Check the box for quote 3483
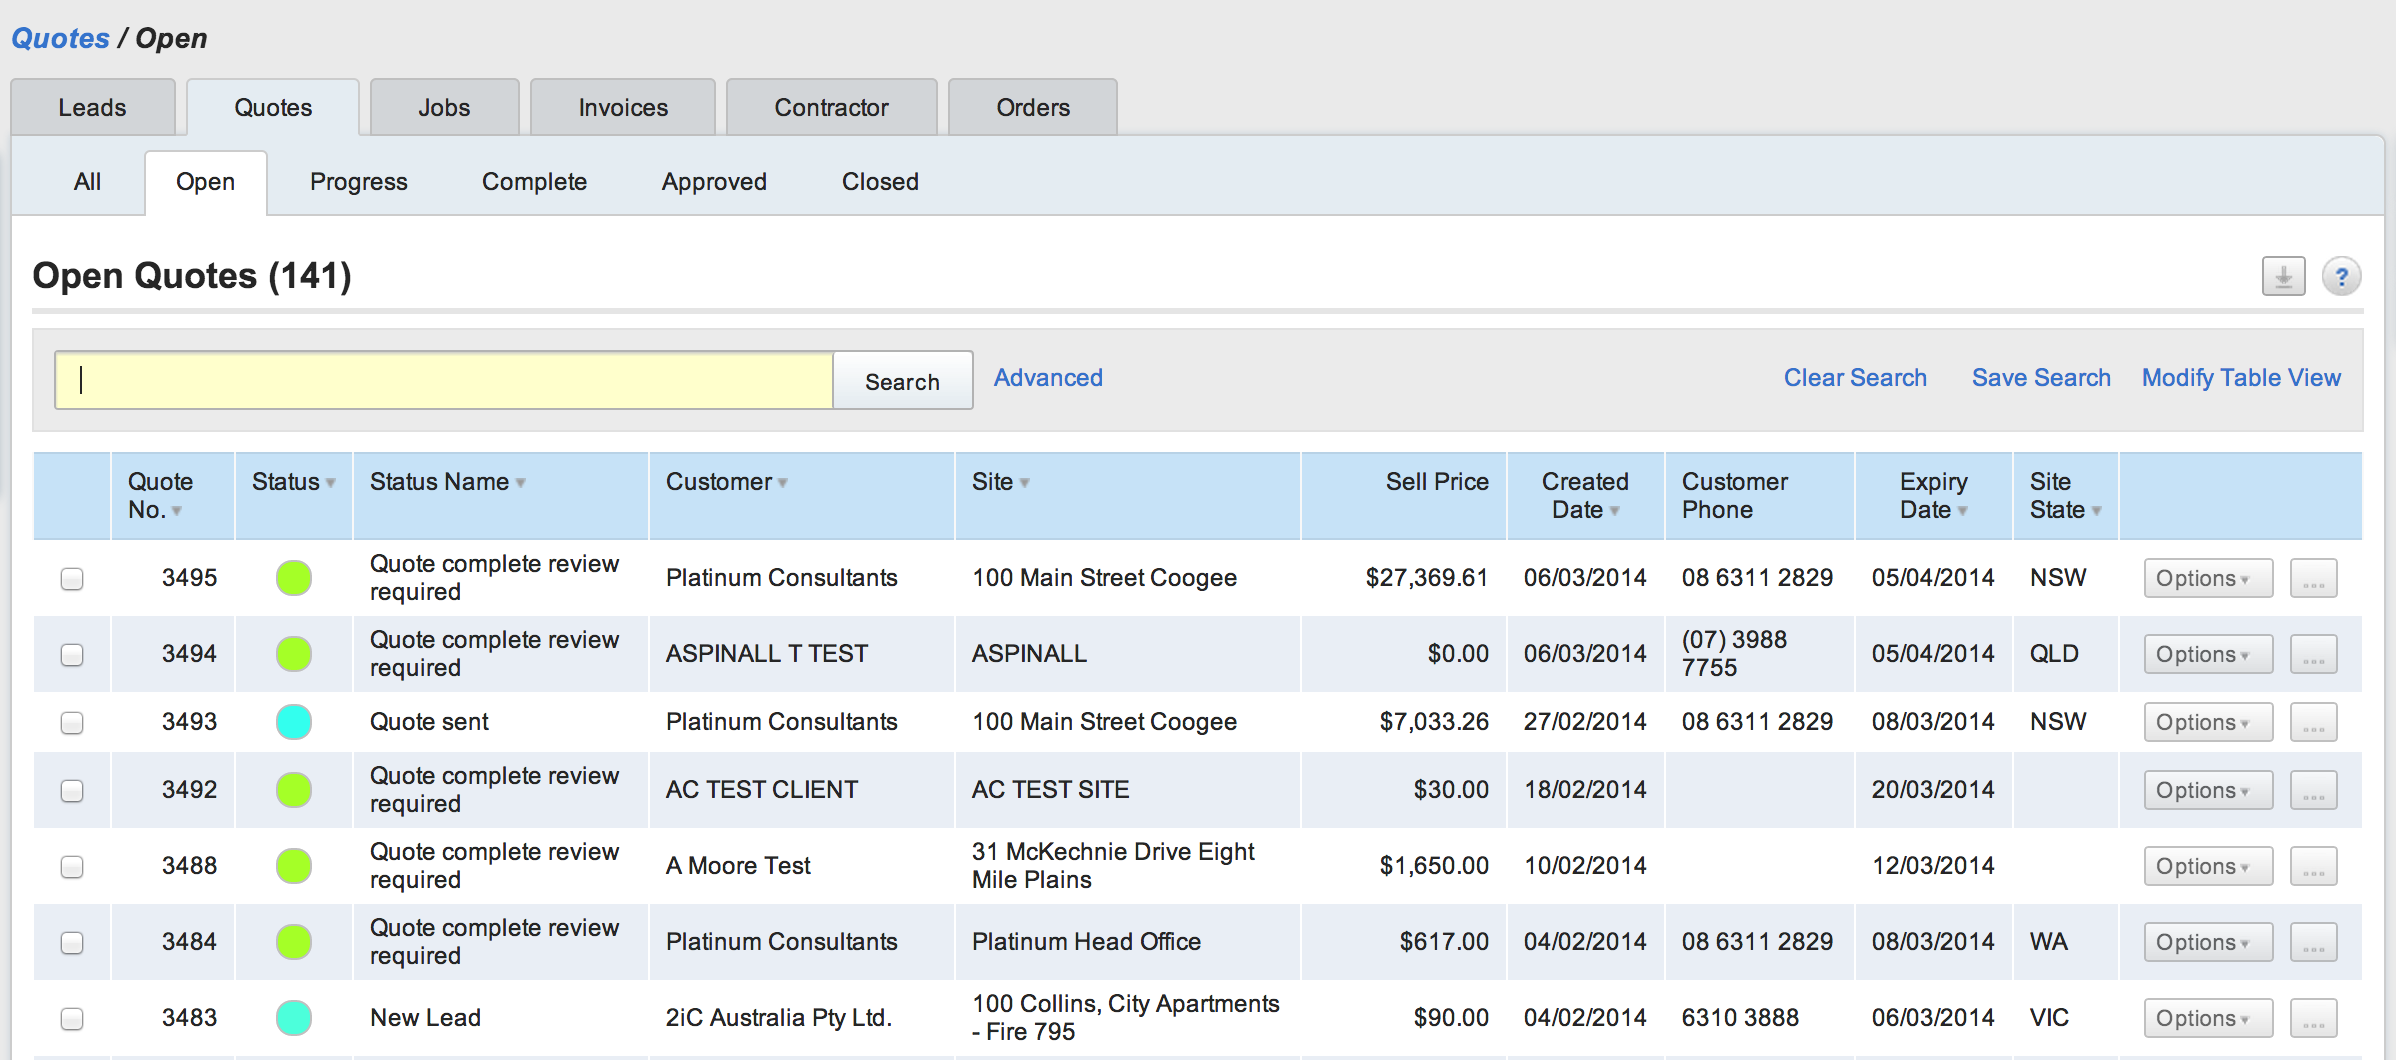 (72, 1019)
